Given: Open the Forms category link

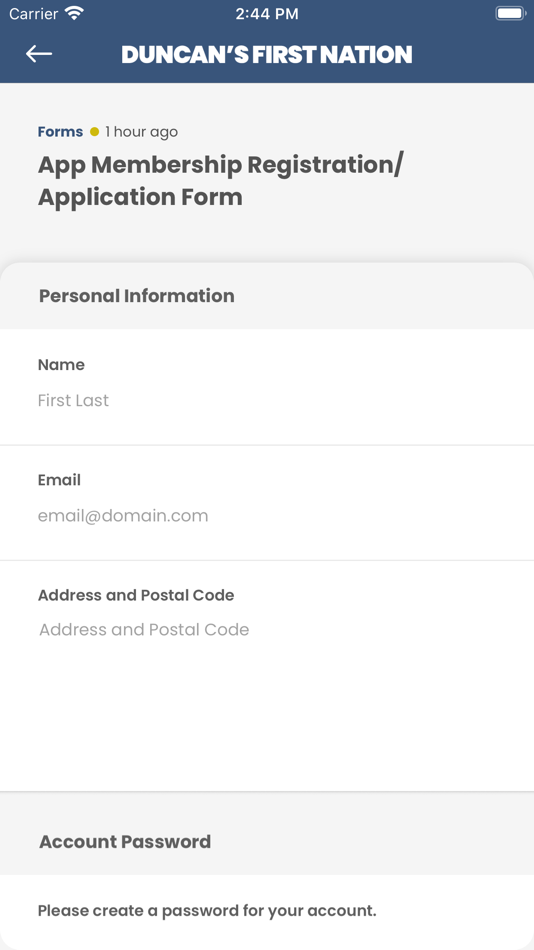Looking at the screenshot, I should (60, 131).
